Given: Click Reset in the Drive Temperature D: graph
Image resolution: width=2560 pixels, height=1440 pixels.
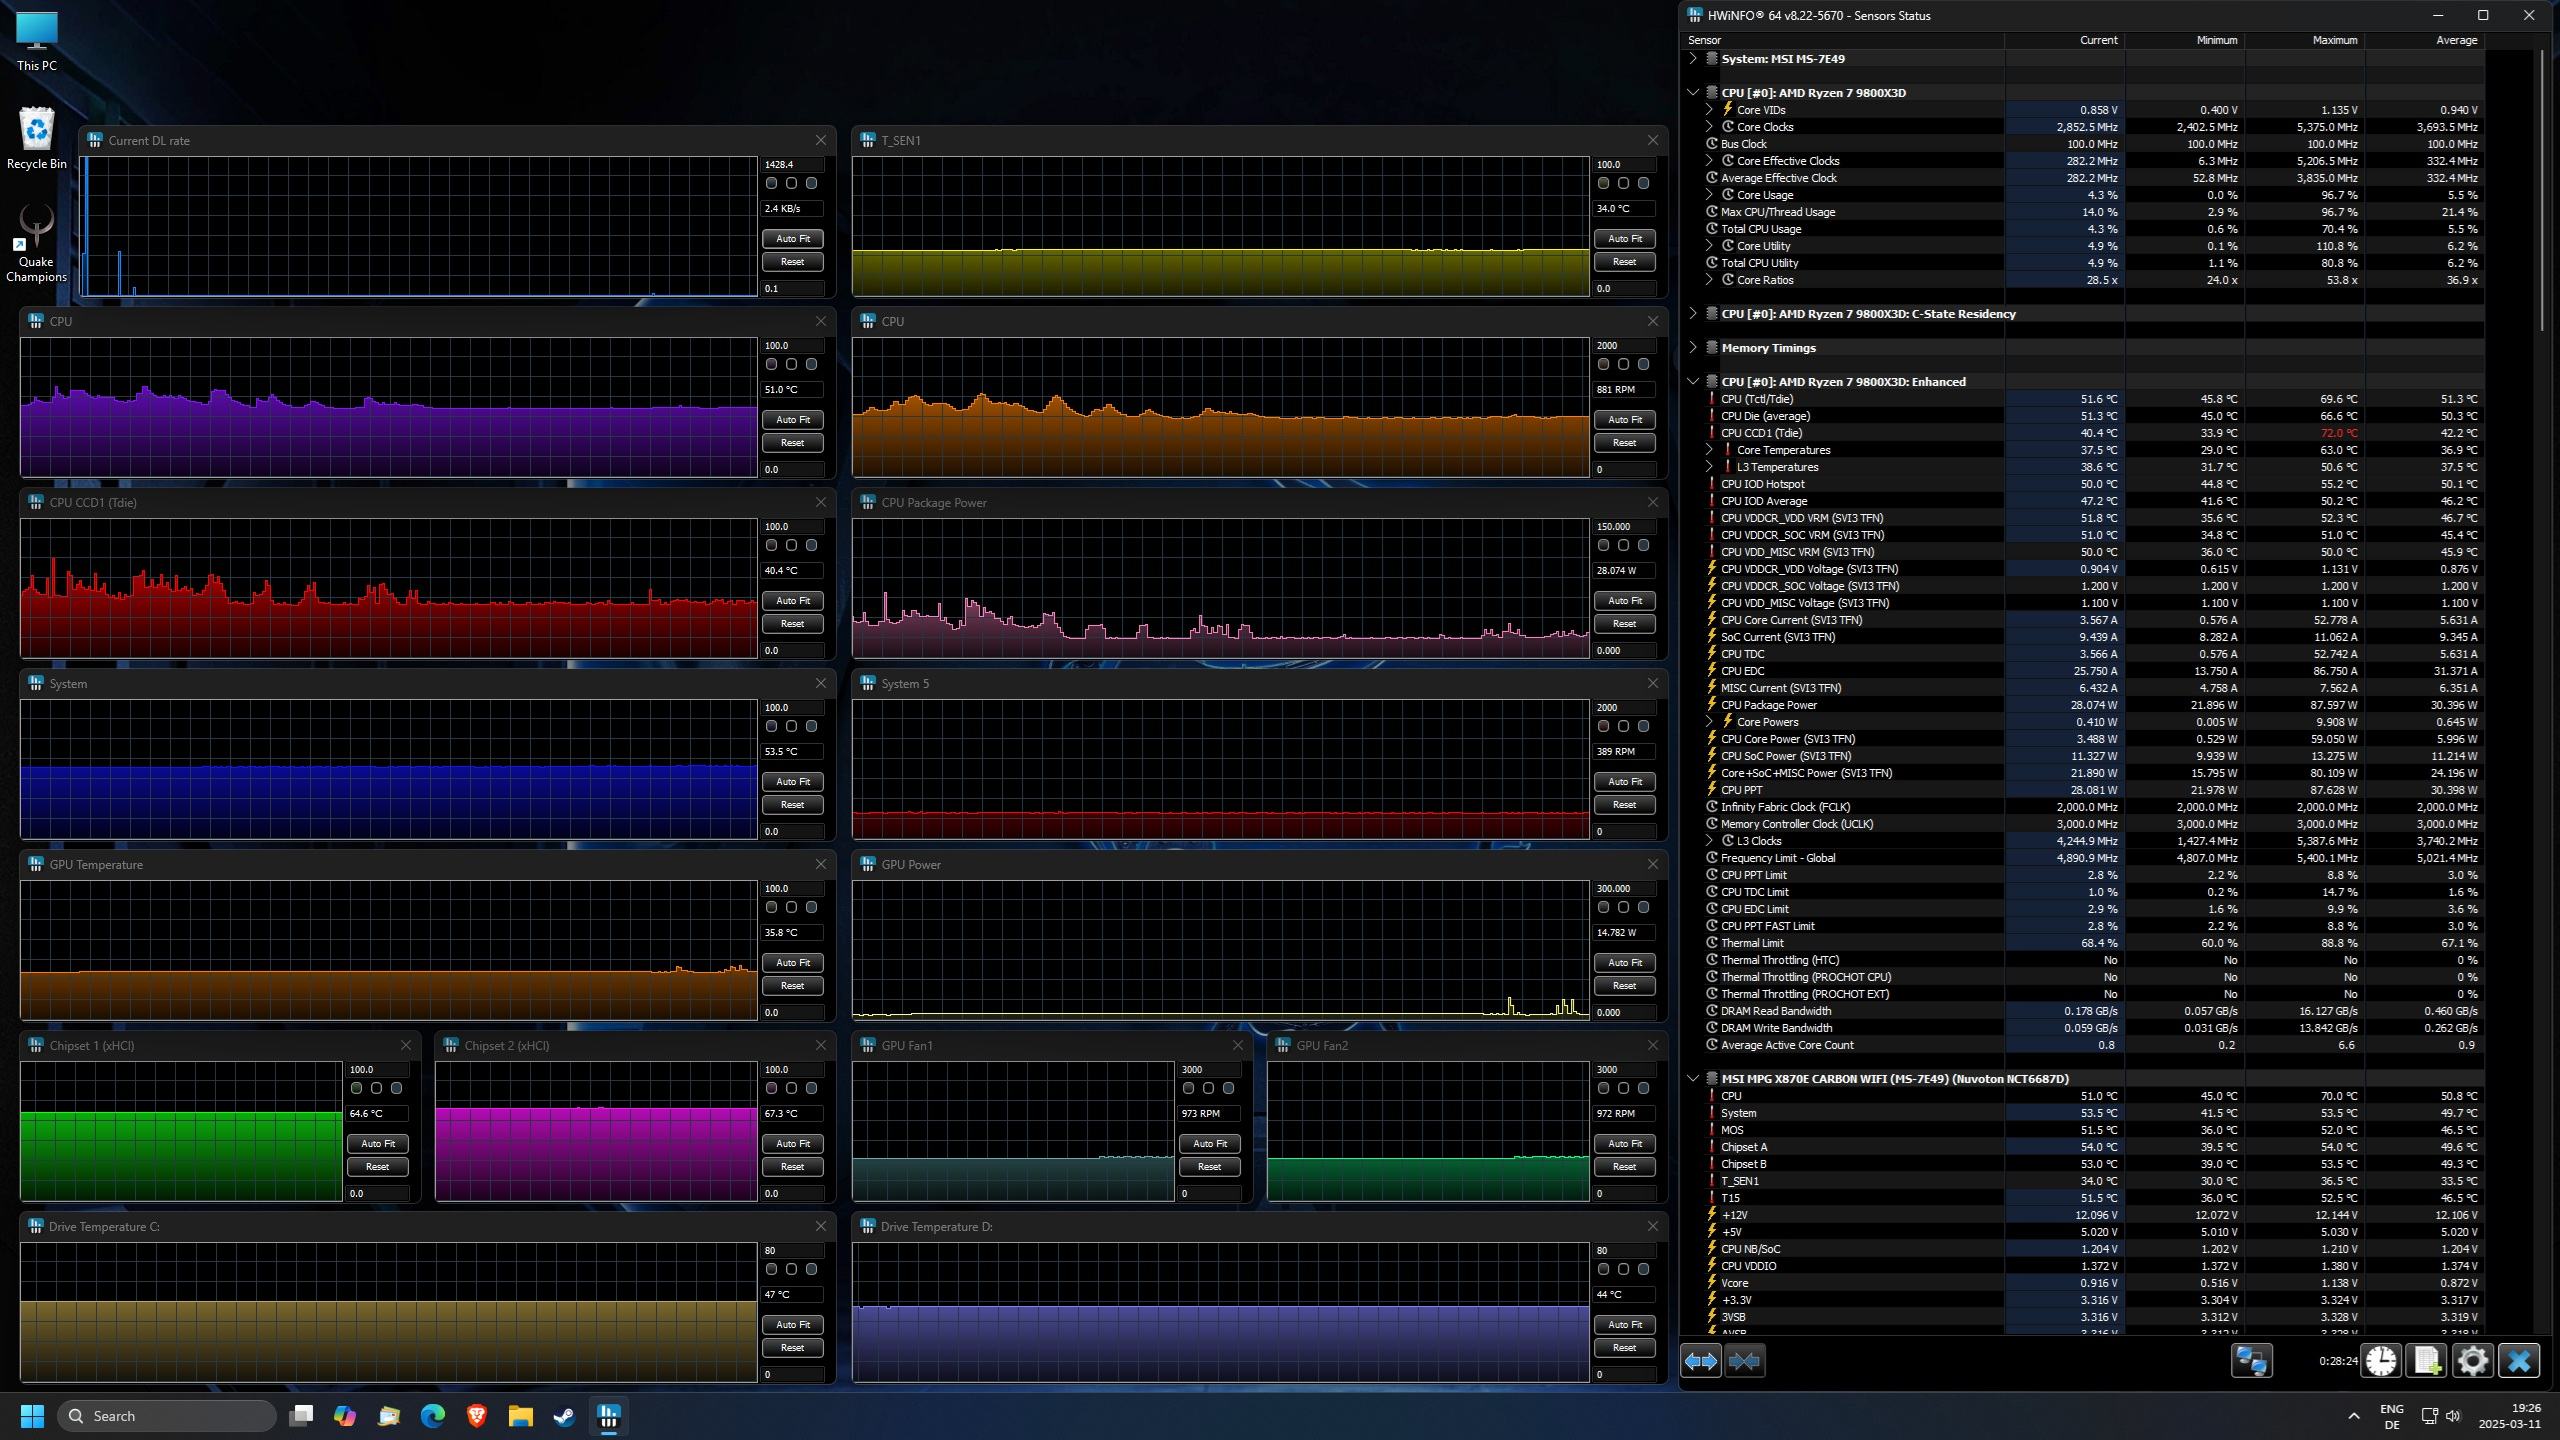Looking at the screenshot, I should (1624, 1347).
